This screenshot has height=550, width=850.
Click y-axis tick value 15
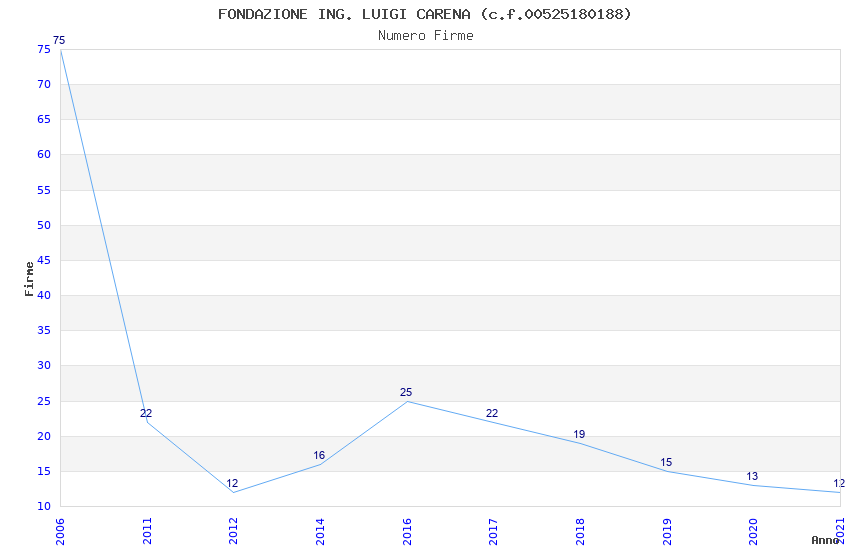point(44,471)
